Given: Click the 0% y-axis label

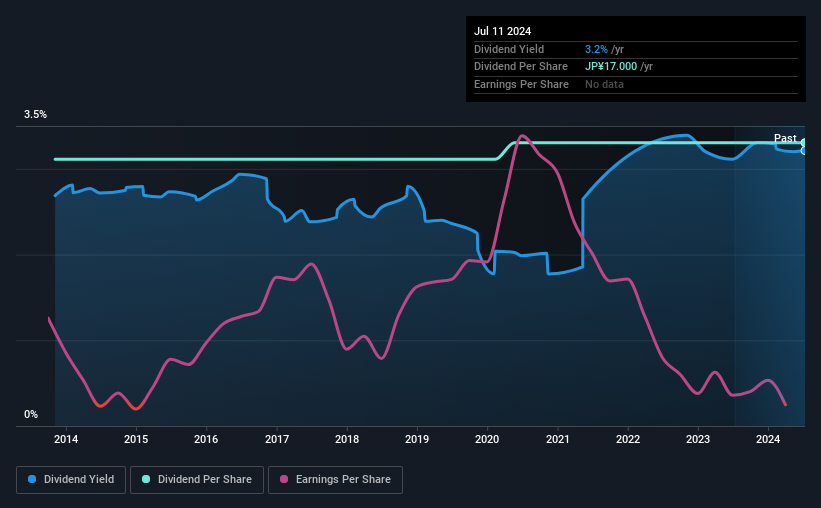Looking at the screenshot, I should tap(31, 414).
